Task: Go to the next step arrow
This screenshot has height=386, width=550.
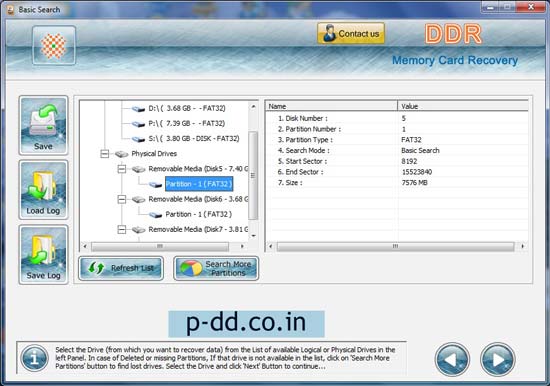Action: coord(497,359)
